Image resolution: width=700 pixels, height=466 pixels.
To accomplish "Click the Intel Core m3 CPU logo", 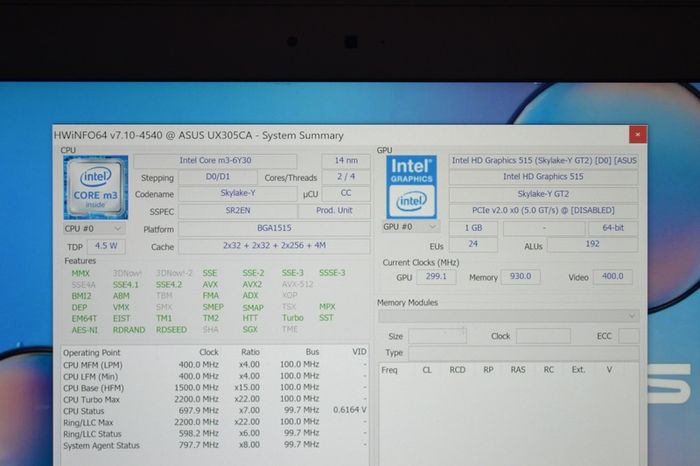I will (x=96, y=187).
